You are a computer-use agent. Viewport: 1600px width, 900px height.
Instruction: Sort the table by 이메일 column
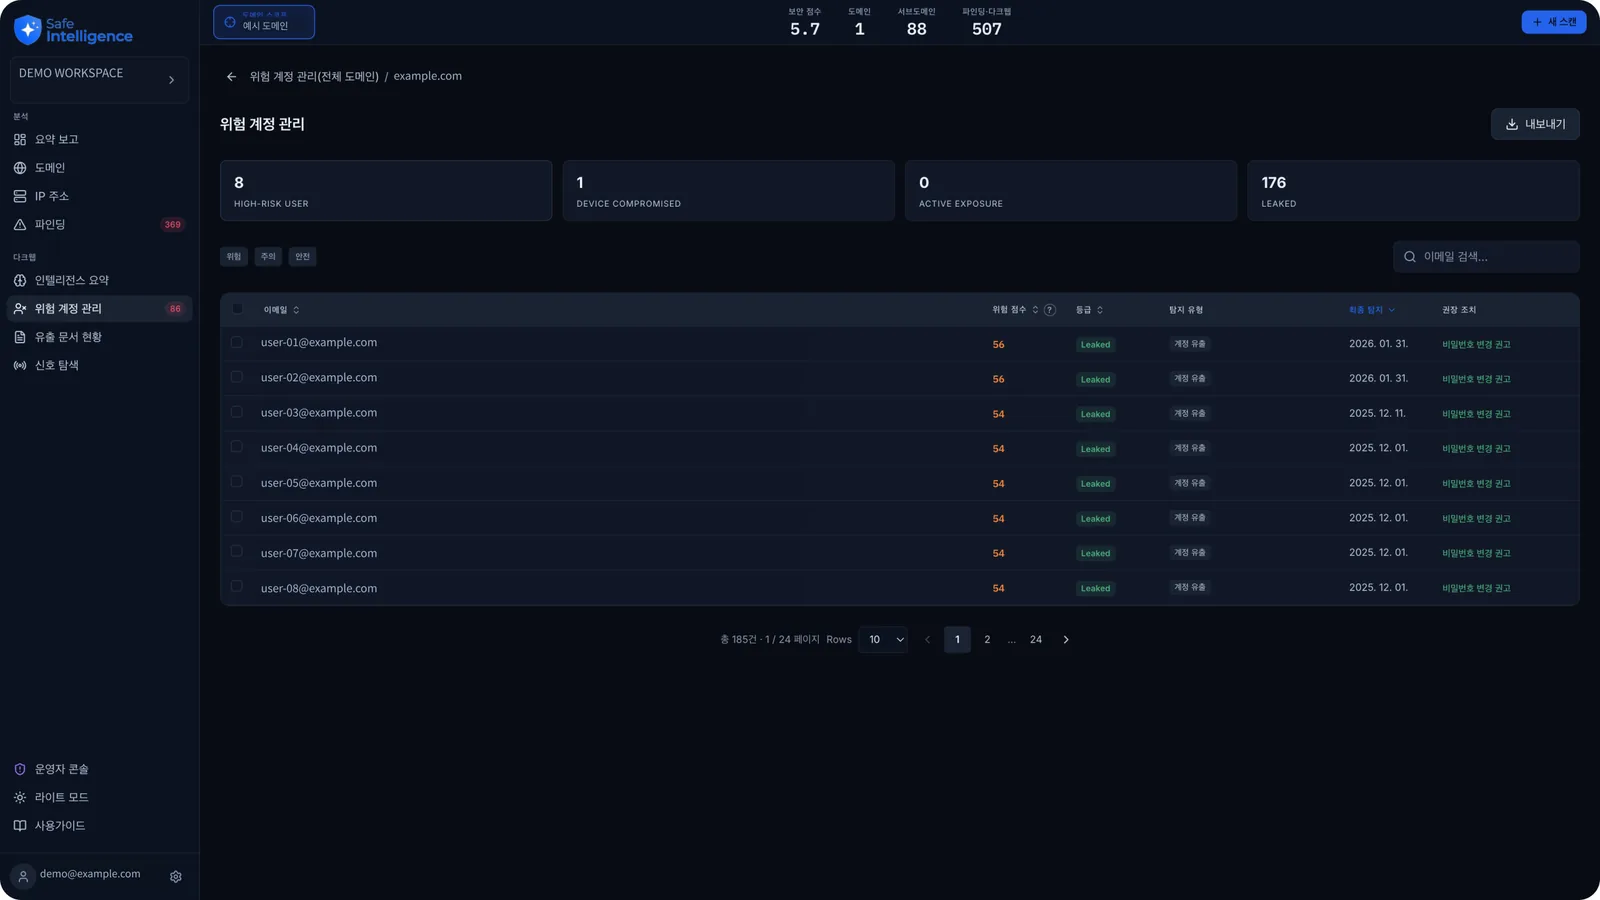(281, 310)
